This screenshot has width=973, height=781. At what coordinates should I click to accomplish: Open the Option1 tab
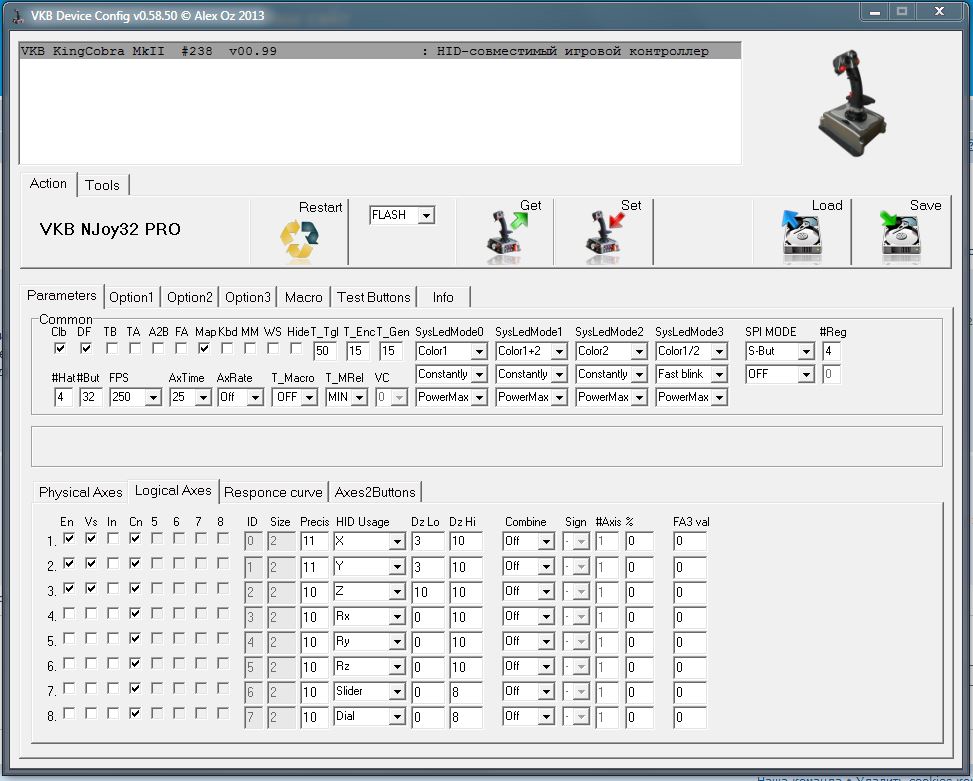(x=132, y=297)
